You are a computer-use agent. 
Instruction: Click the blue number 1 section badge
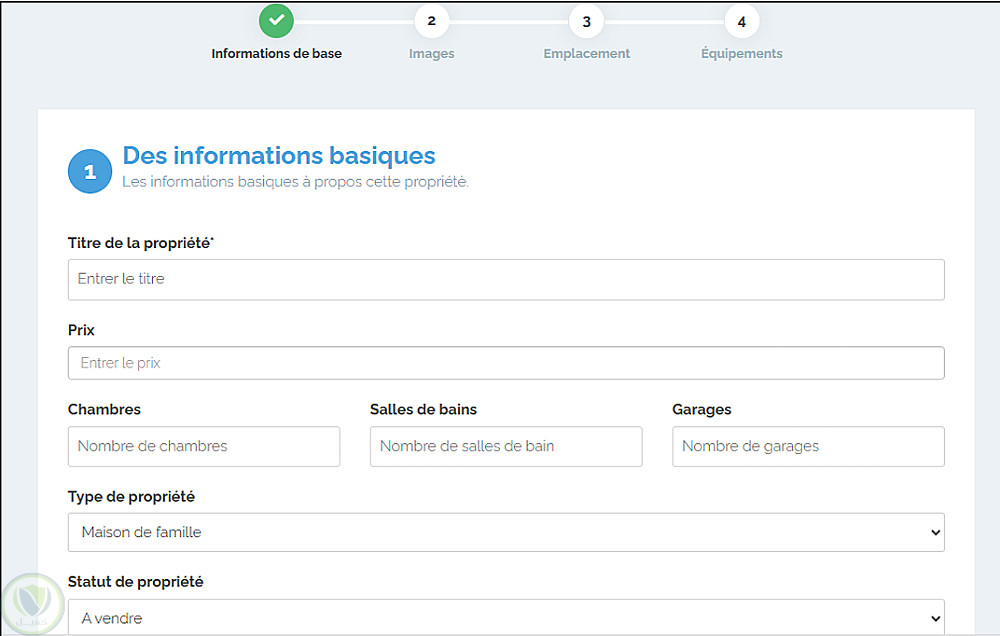click(90, 172)
